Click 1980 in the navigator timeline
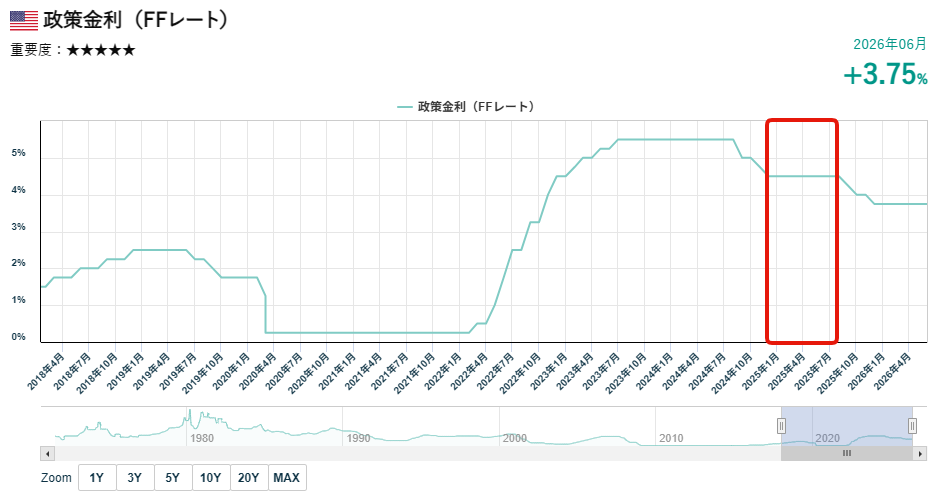945x498 pixels. [202, 438]
